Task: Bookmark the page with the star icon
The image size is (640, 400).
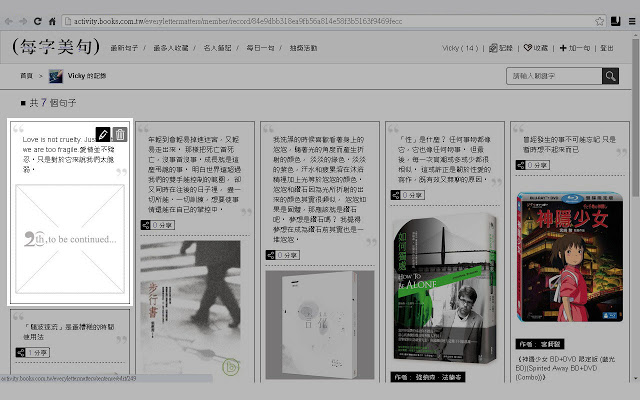Action: tap(597, 20)
